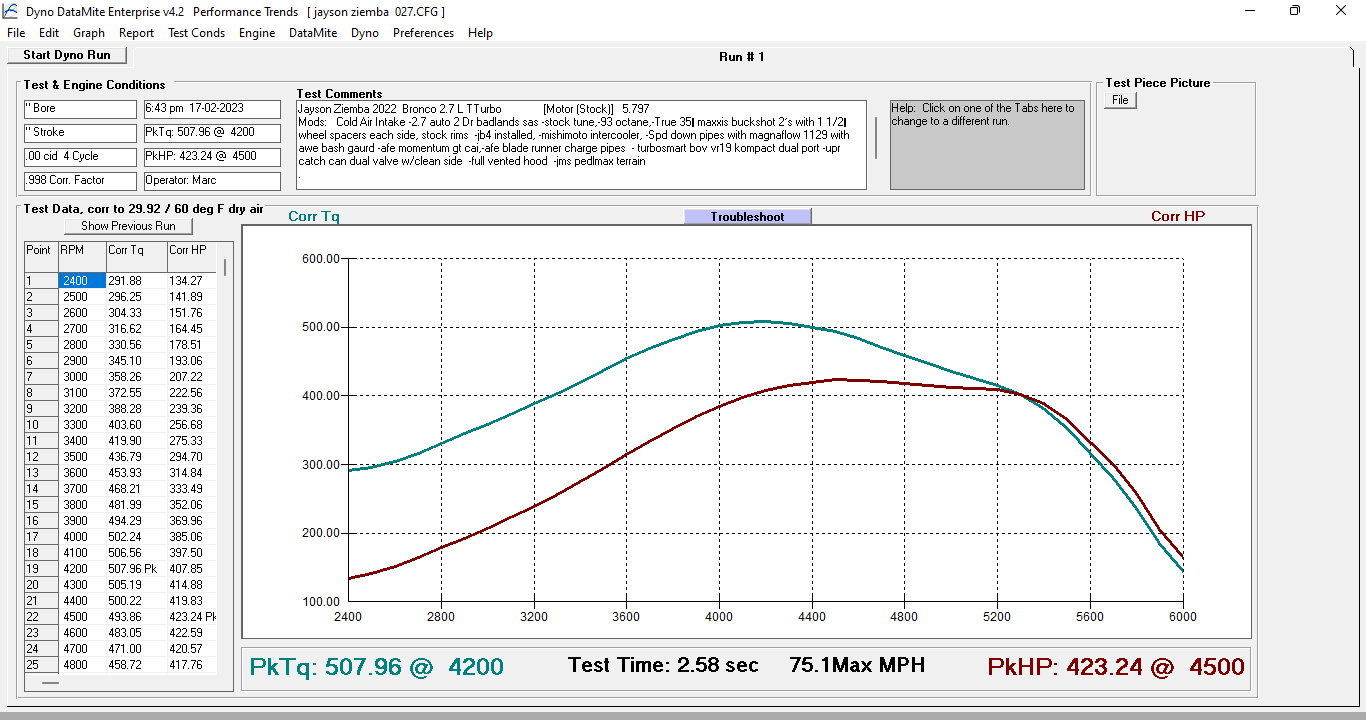
Task: Open the Preferences menu
Action: pyautogui.click(x=423, y=33)
